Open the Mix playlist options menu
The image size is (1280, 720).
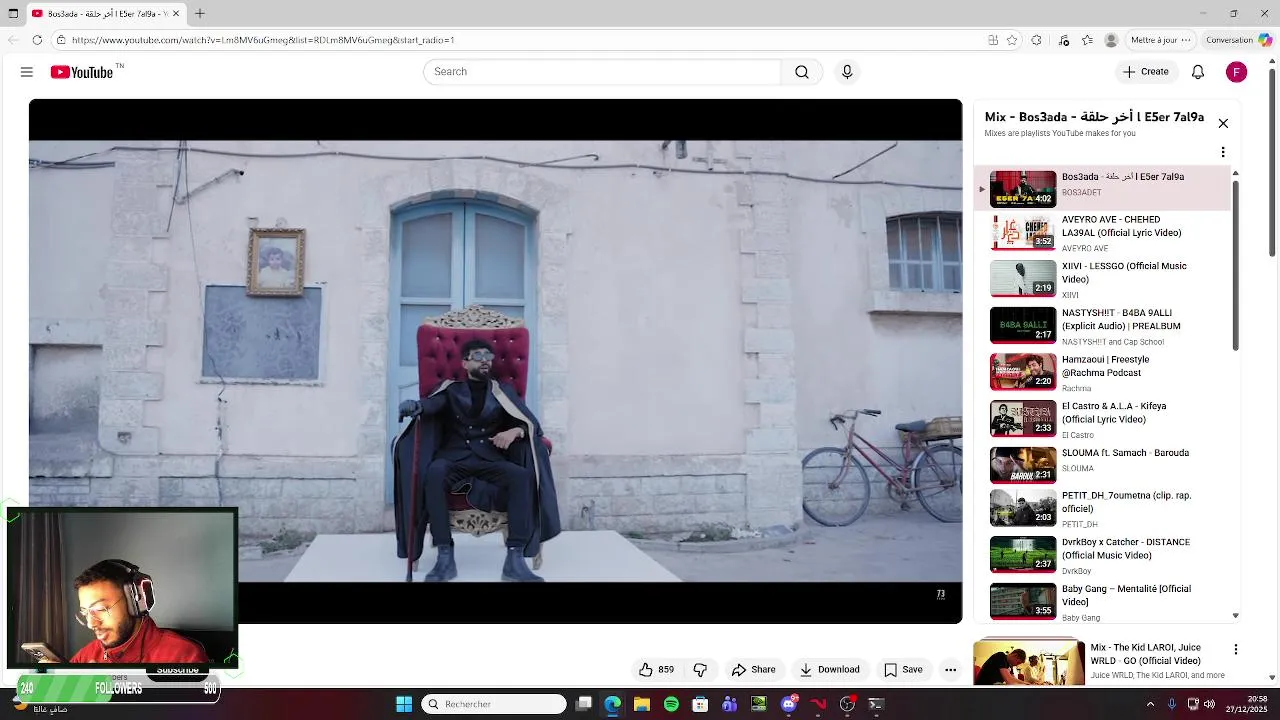(x=1223, y=152)
